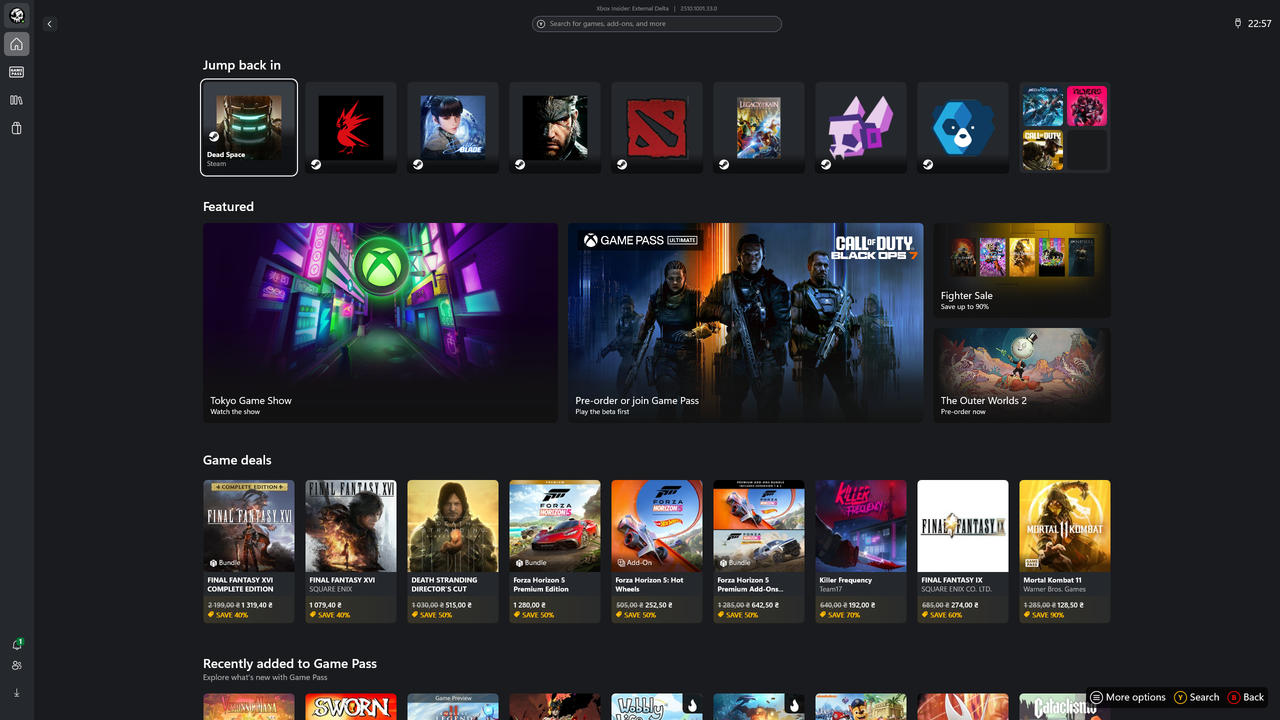Open Forza Horizon 5: Hot Wheels add-on

tap(657, 551)
